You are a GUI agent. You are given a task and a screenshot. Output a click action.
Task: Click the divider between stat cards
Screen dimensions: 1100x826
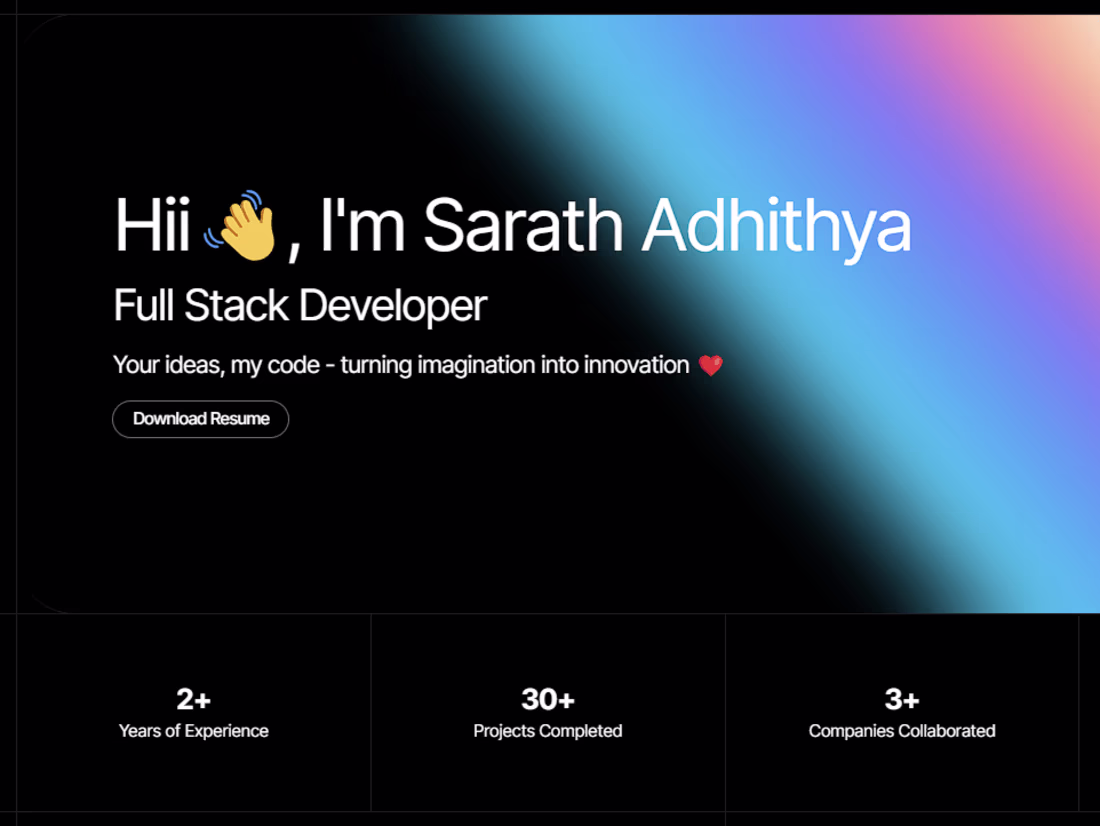(370, 712)
